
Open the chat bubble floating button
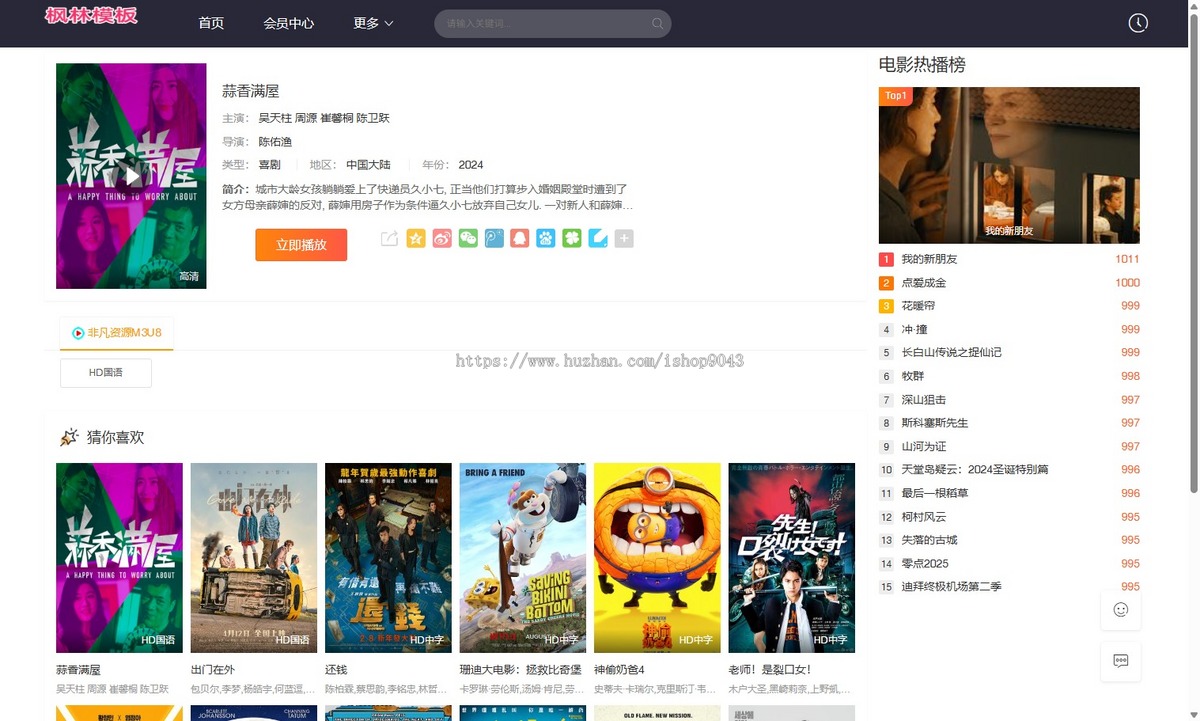click(1121, 661)
